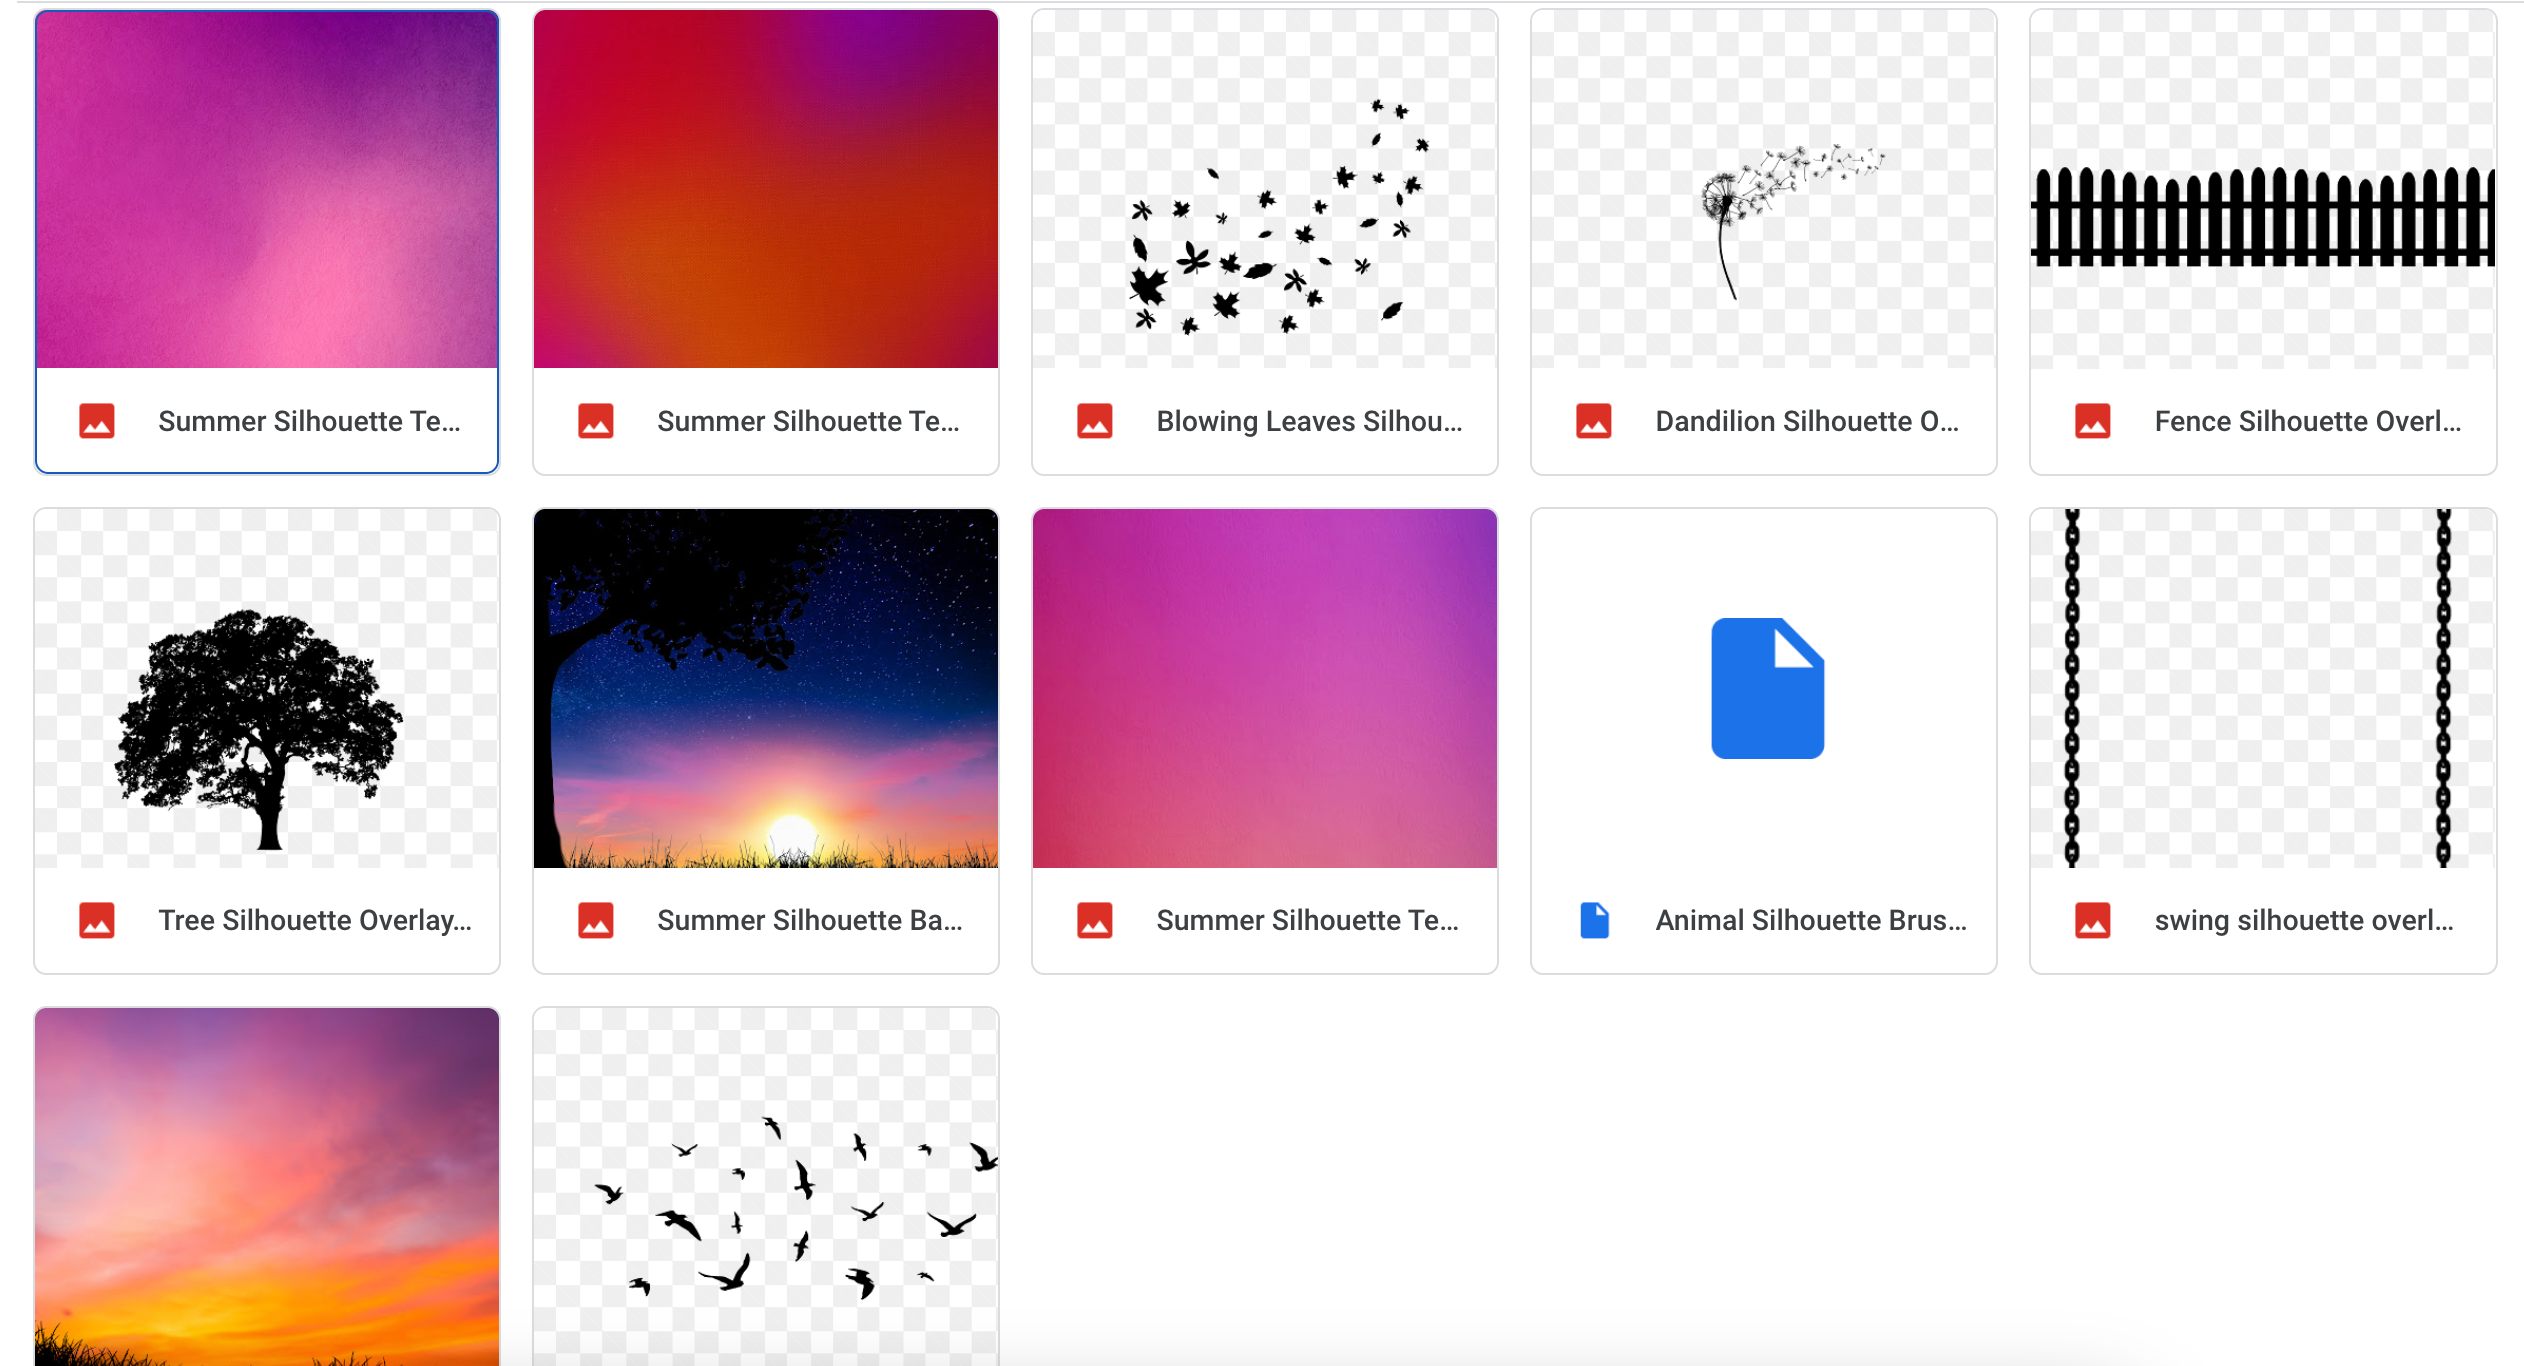Open the large blue generic file preview
2524x1366 pixels.
(x=1766, y=688)
